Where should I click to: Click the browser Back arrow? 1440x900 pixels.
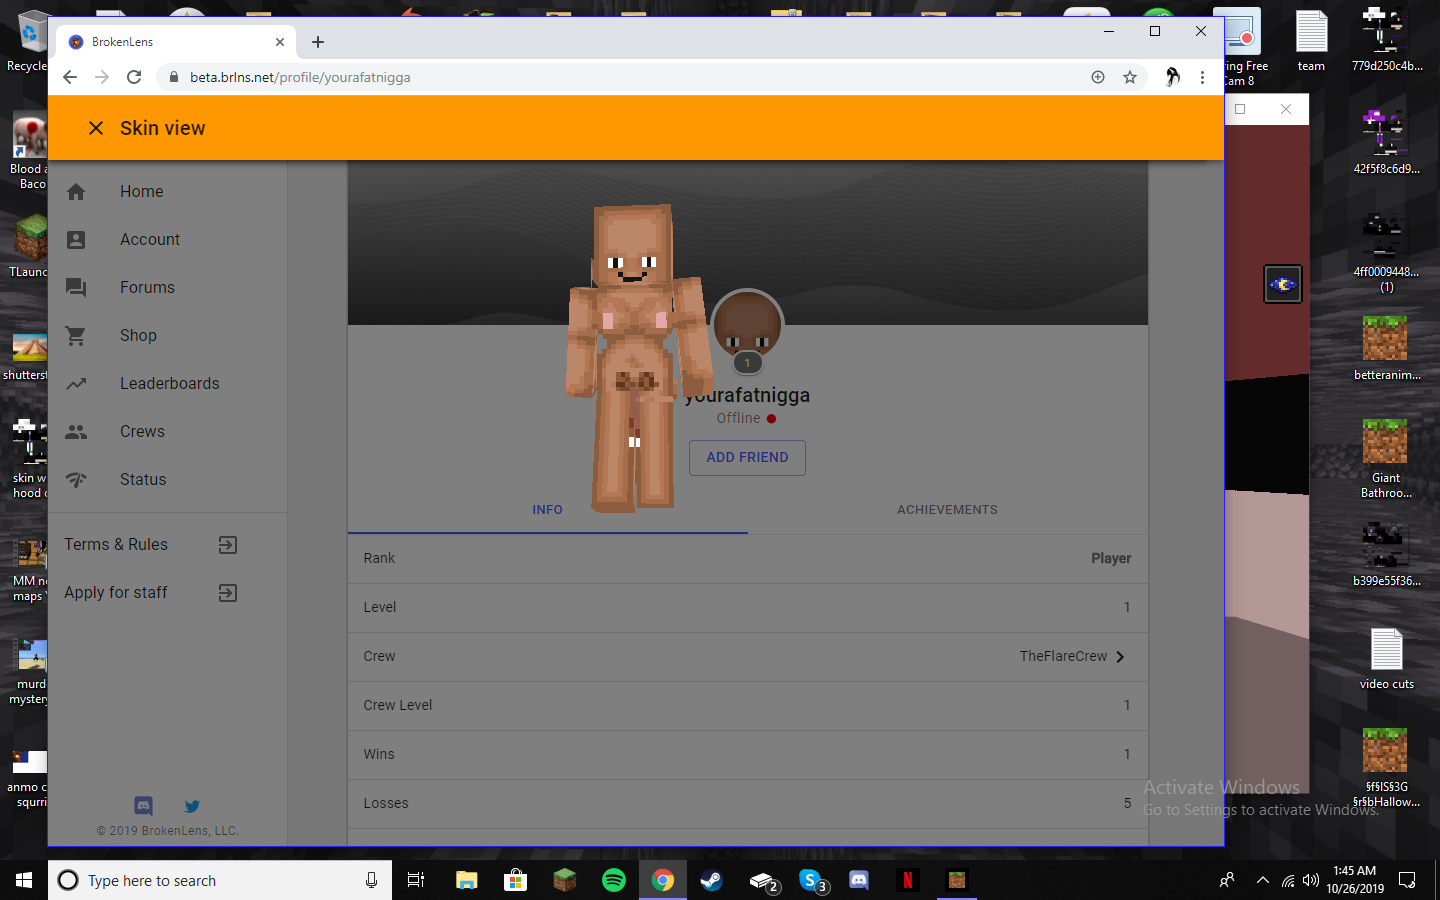70,77
